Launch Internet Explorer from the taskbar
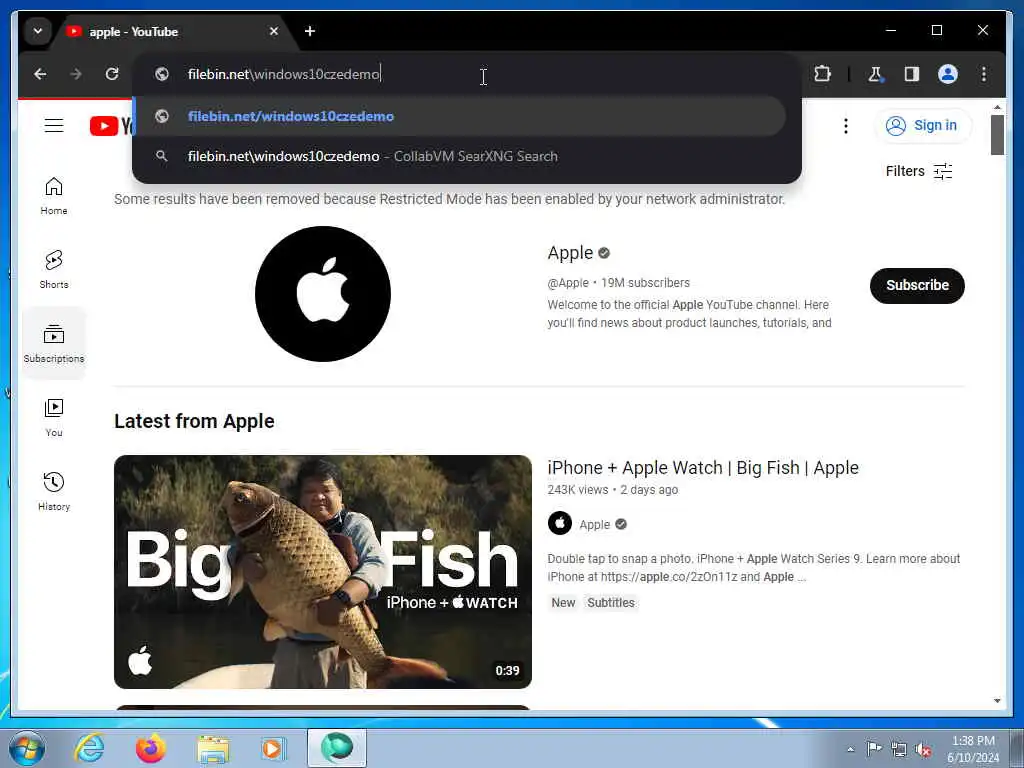The height and width of the screenshot is (768, 1024). (x=89, y=748)
